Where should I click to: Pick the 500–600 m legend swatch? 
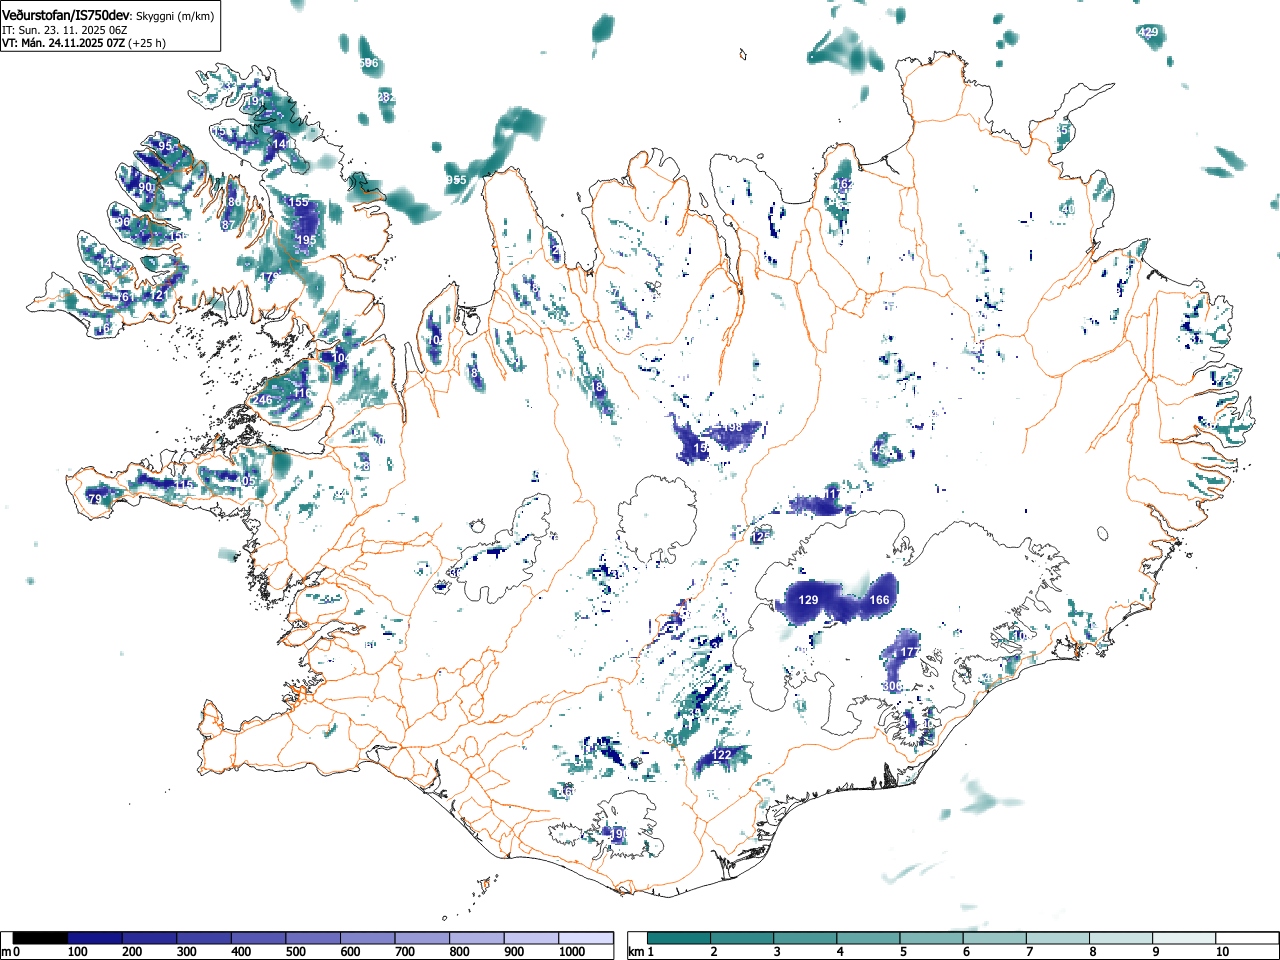313,938
